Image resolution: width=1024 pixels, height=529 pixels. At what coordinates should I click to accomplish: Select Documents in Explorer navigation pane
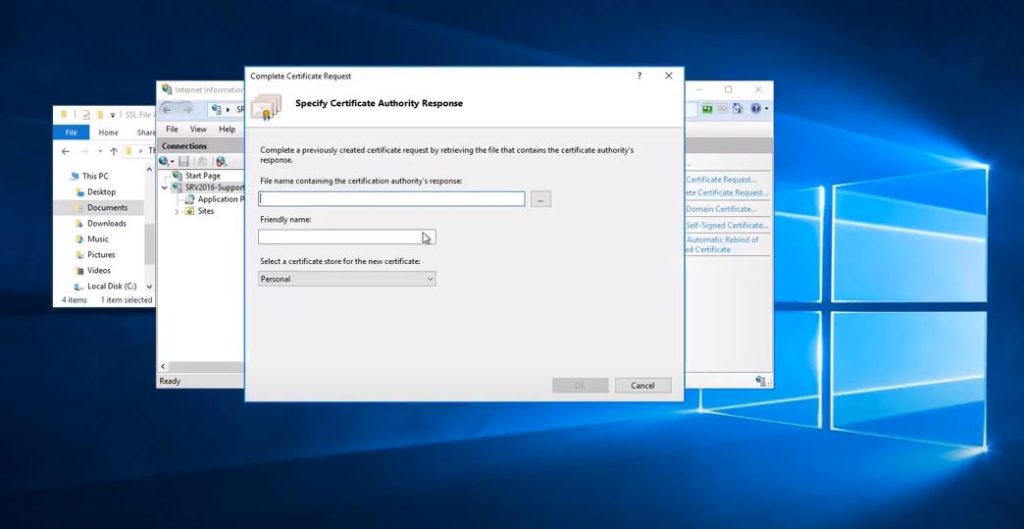point(107,208)
